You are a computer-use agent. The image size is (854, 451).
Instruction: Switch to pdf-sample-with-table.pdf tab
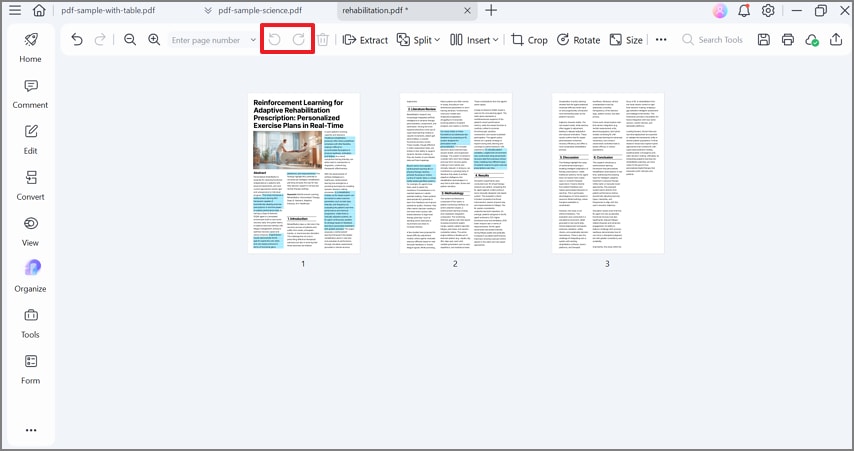pos(108,10)
